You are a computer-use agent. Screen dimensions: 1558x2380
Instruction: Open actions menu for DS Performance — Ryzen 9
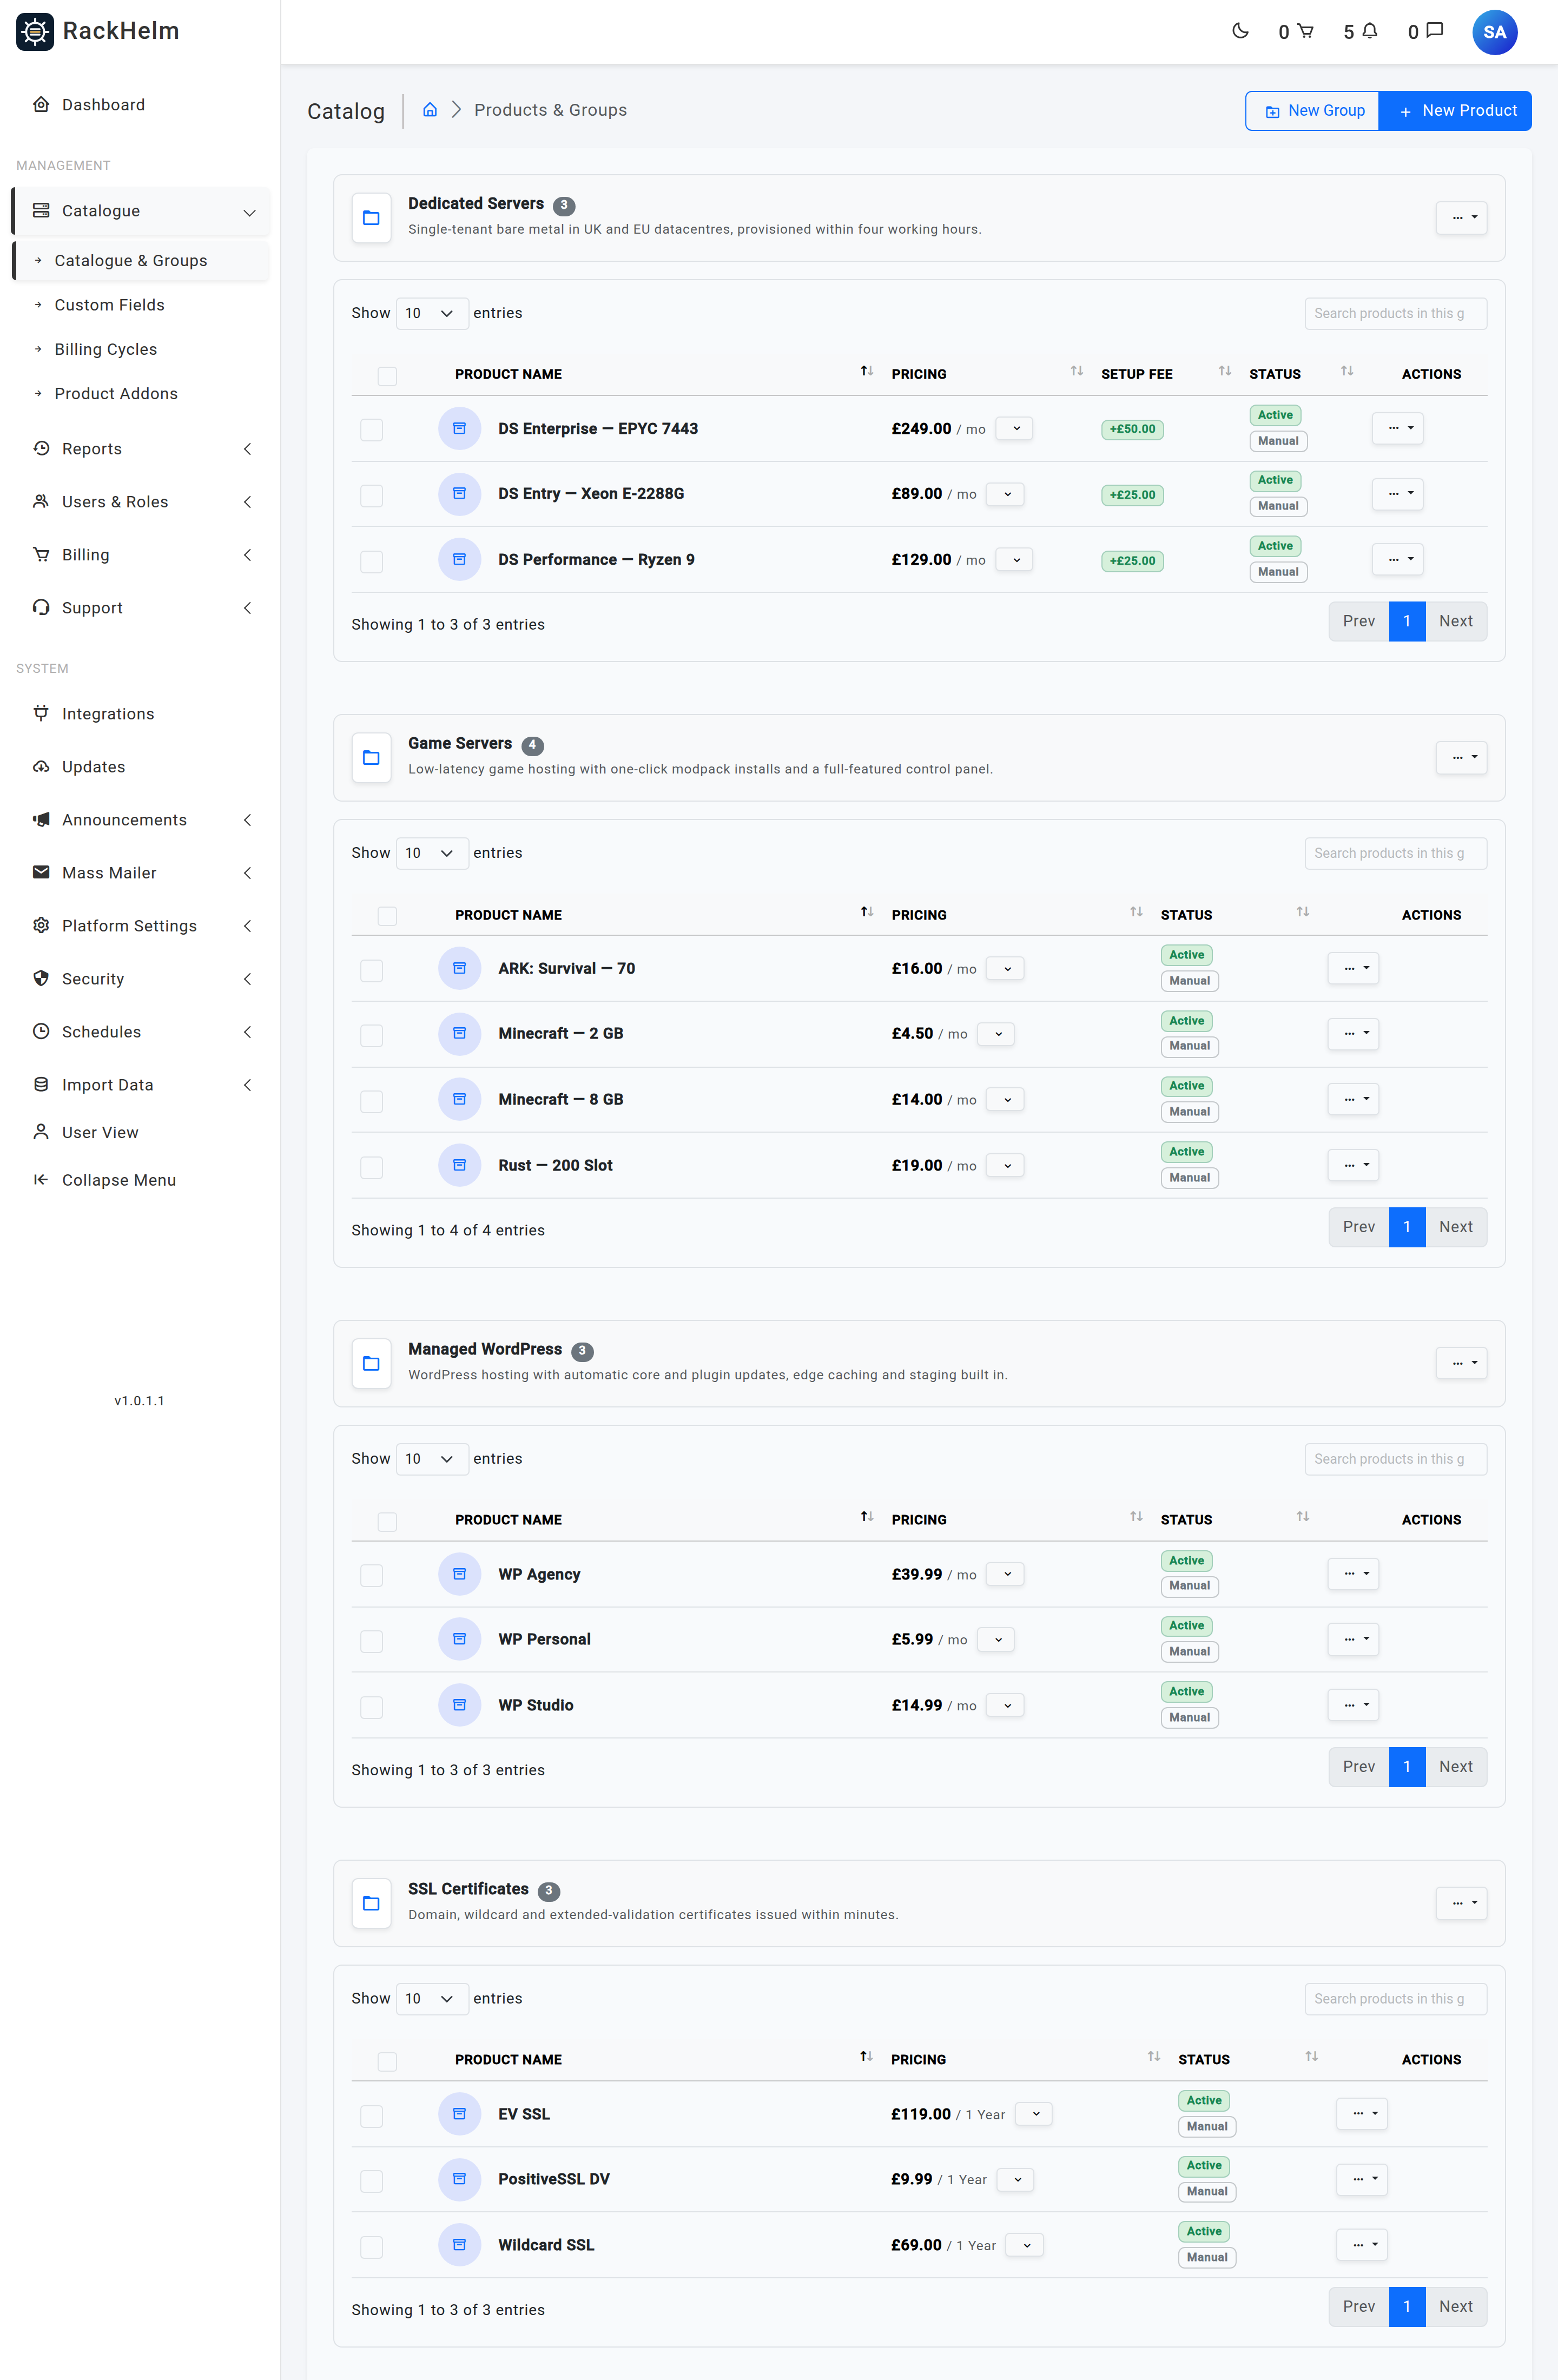(x=1397, y=559)
